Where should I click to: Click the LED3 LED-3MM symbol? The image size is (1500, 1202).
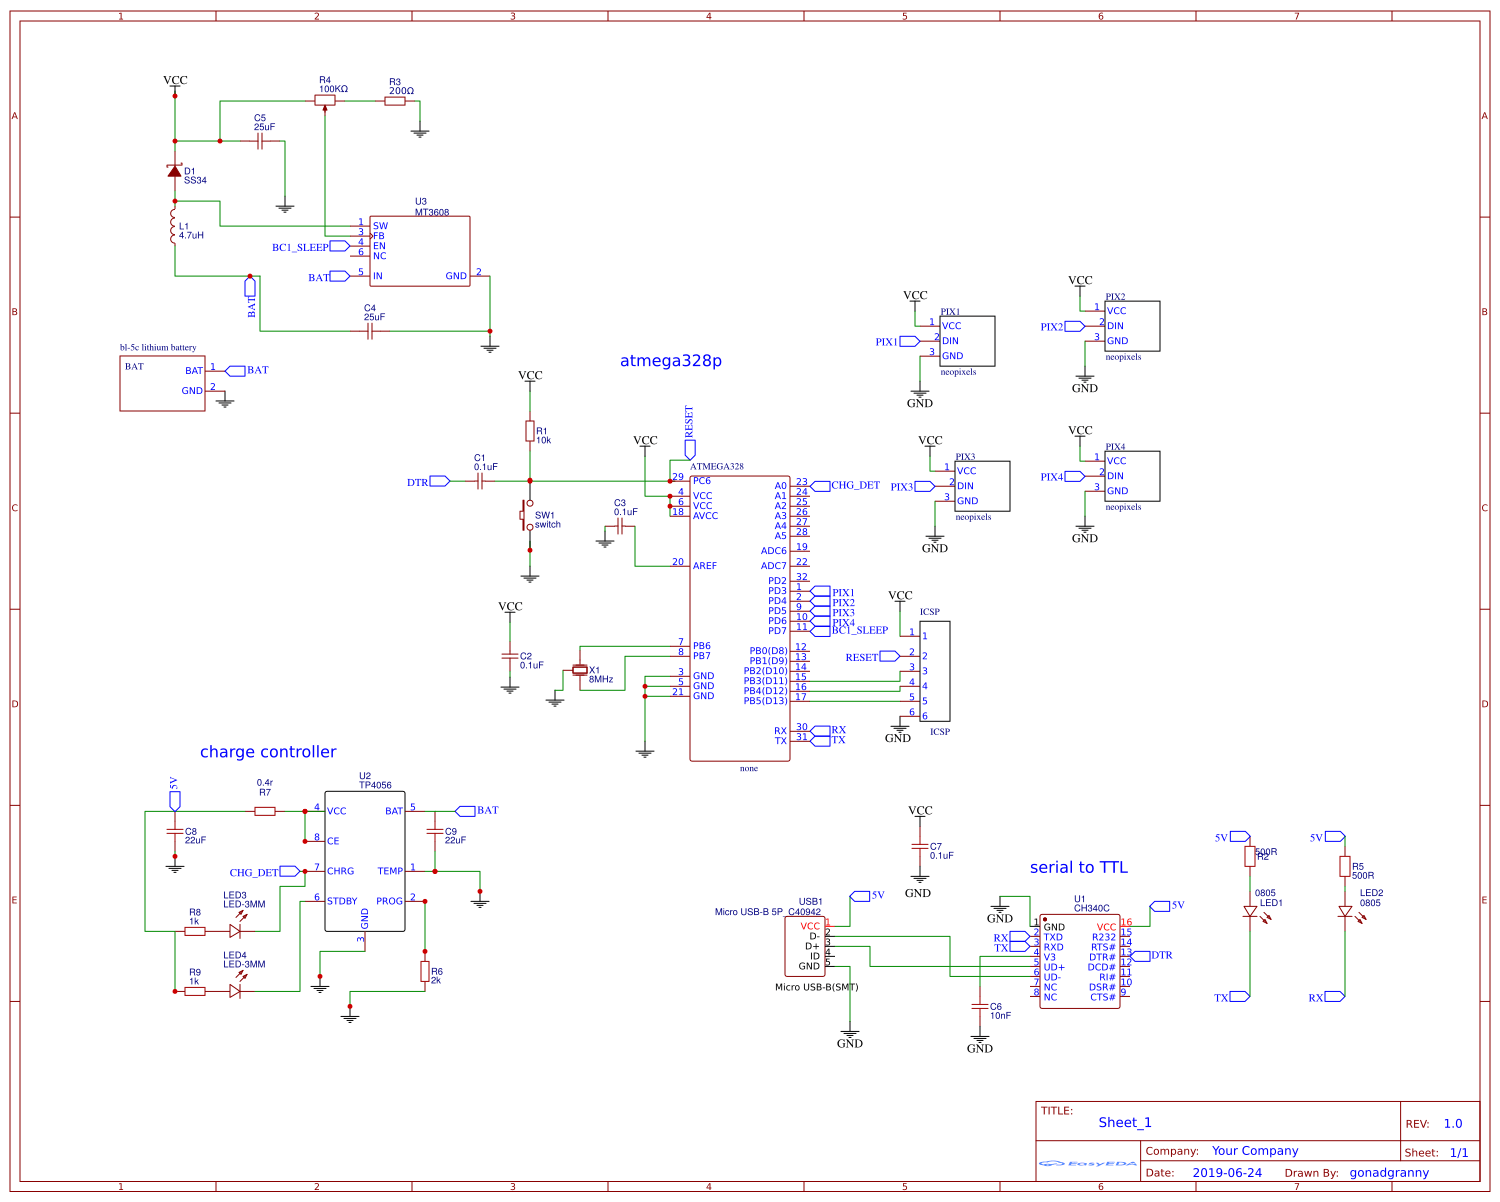(236, 926)
